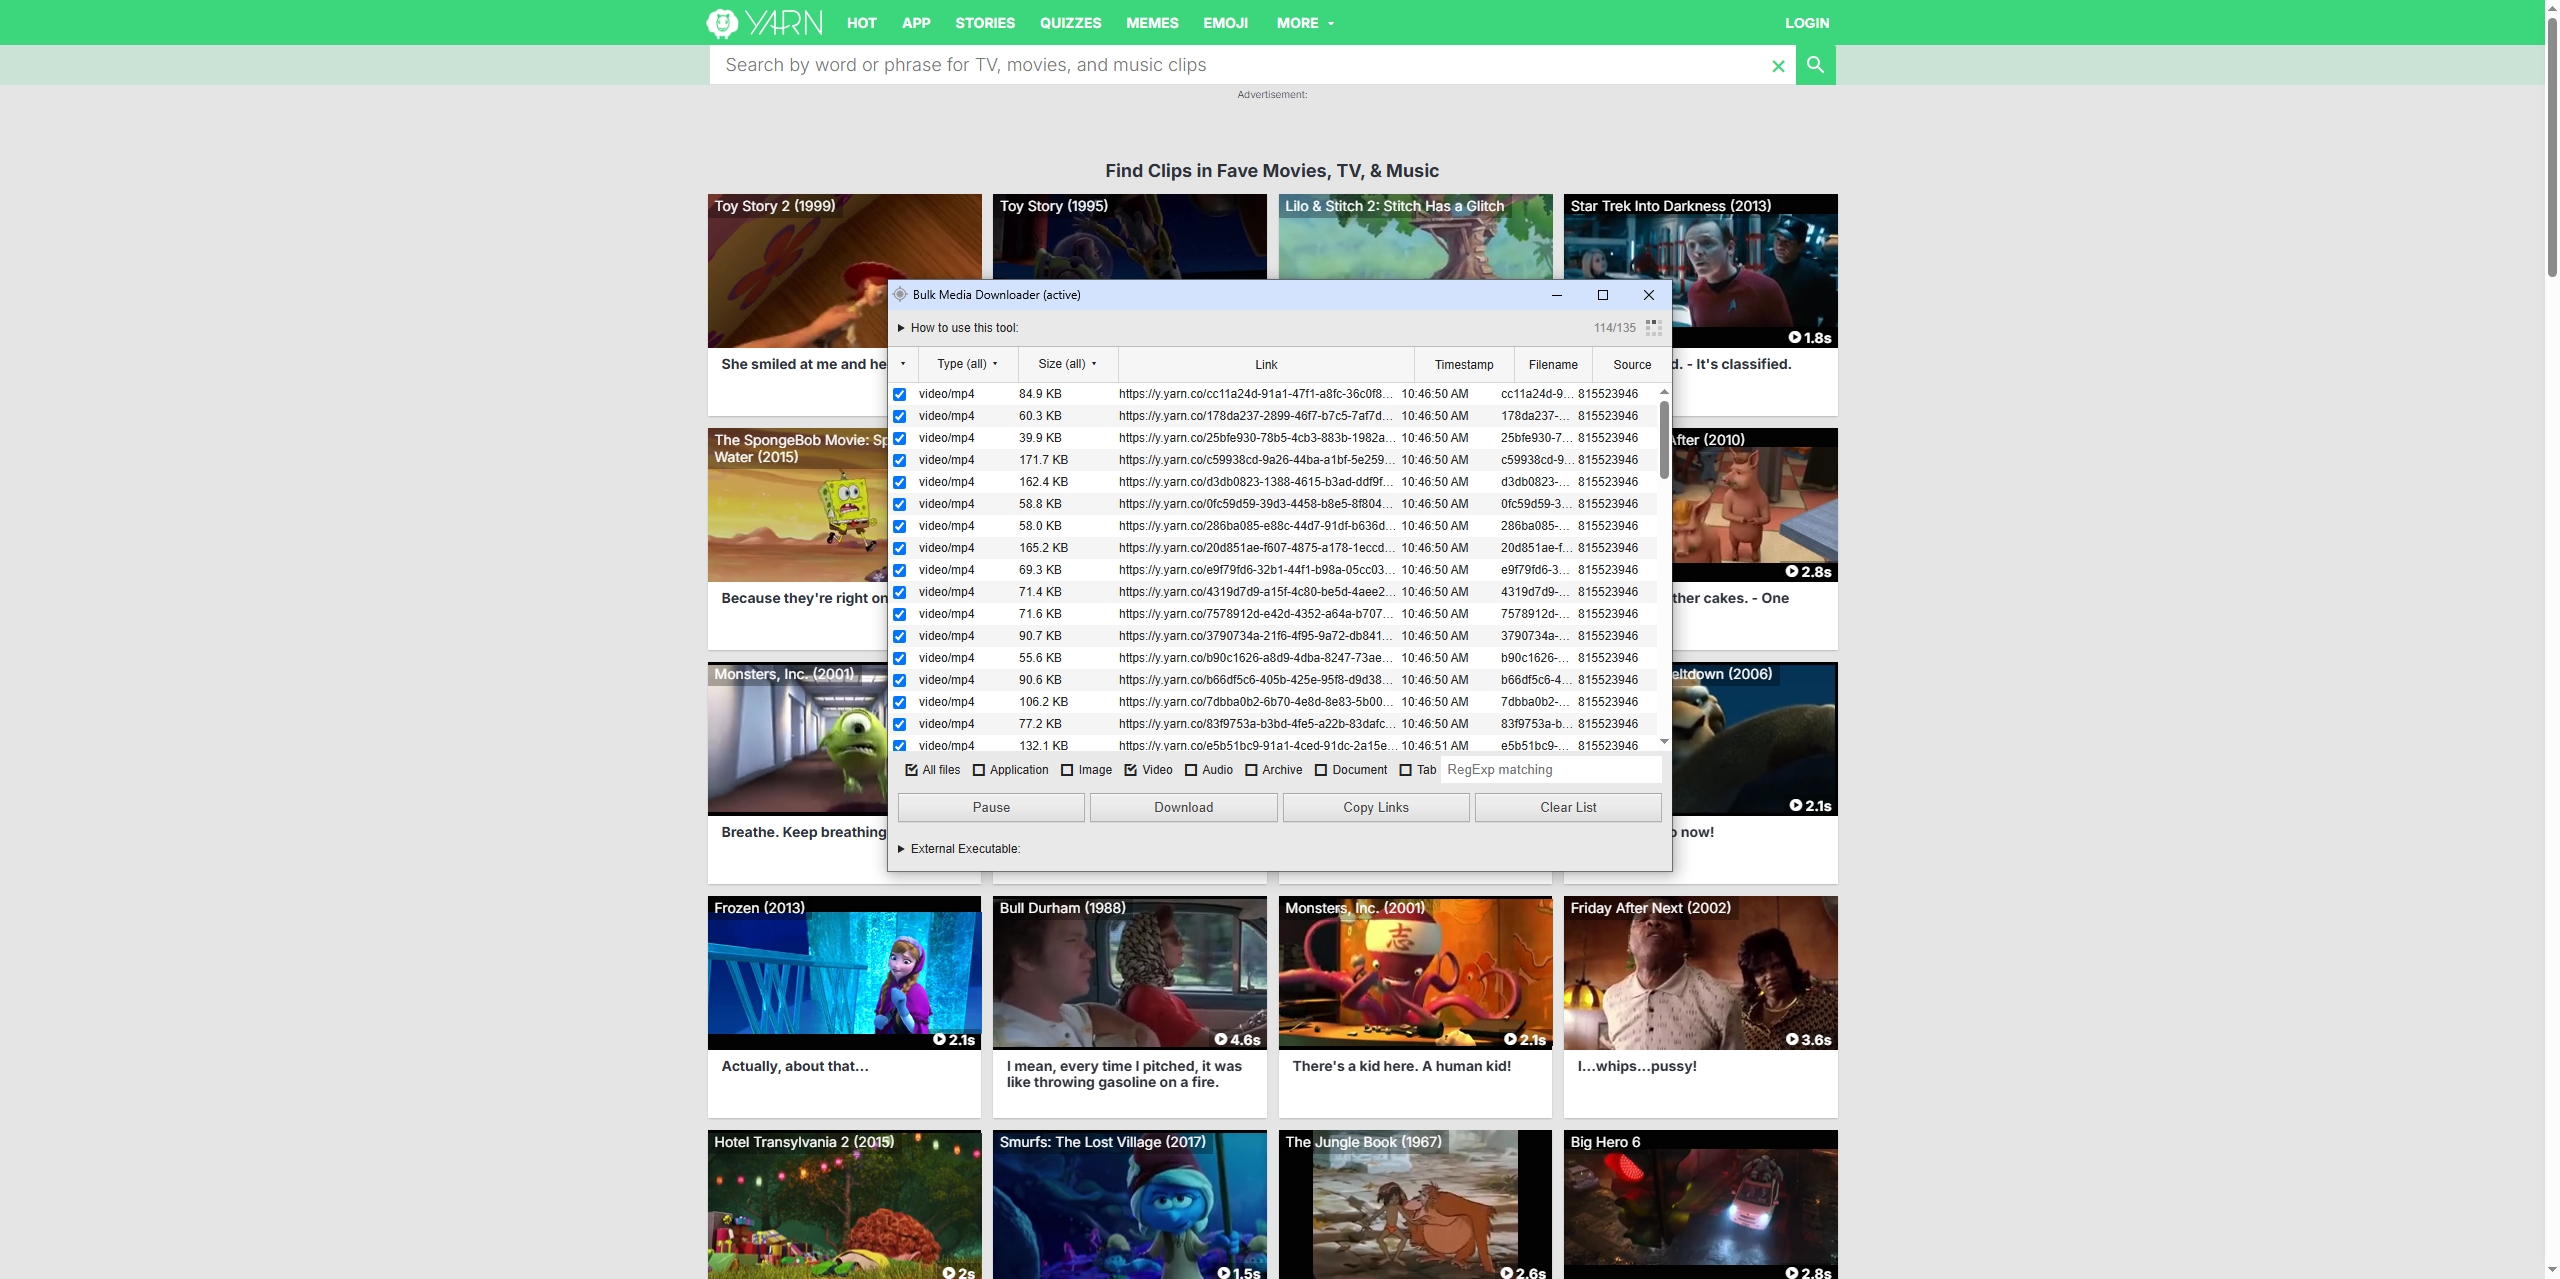
Task: Sort by the Link column header
Action: pos(1266,365)
